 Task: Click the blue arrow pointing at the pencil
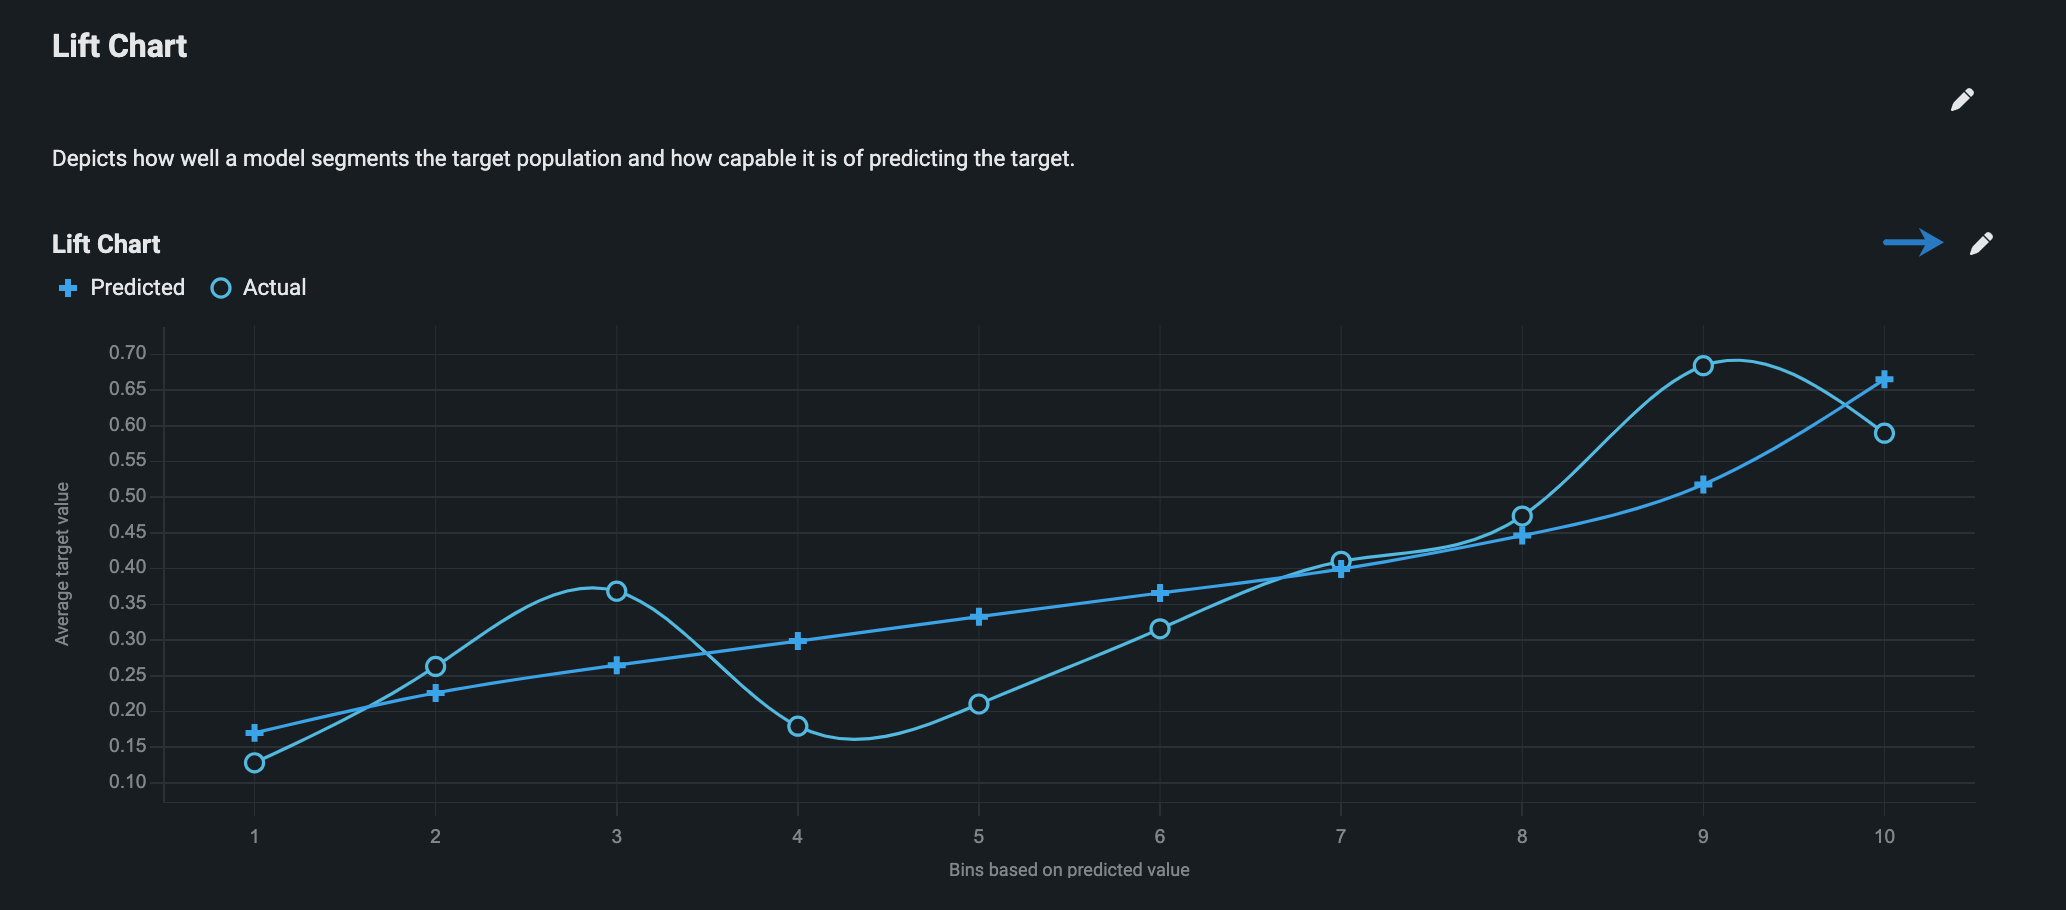point(1912,242)
